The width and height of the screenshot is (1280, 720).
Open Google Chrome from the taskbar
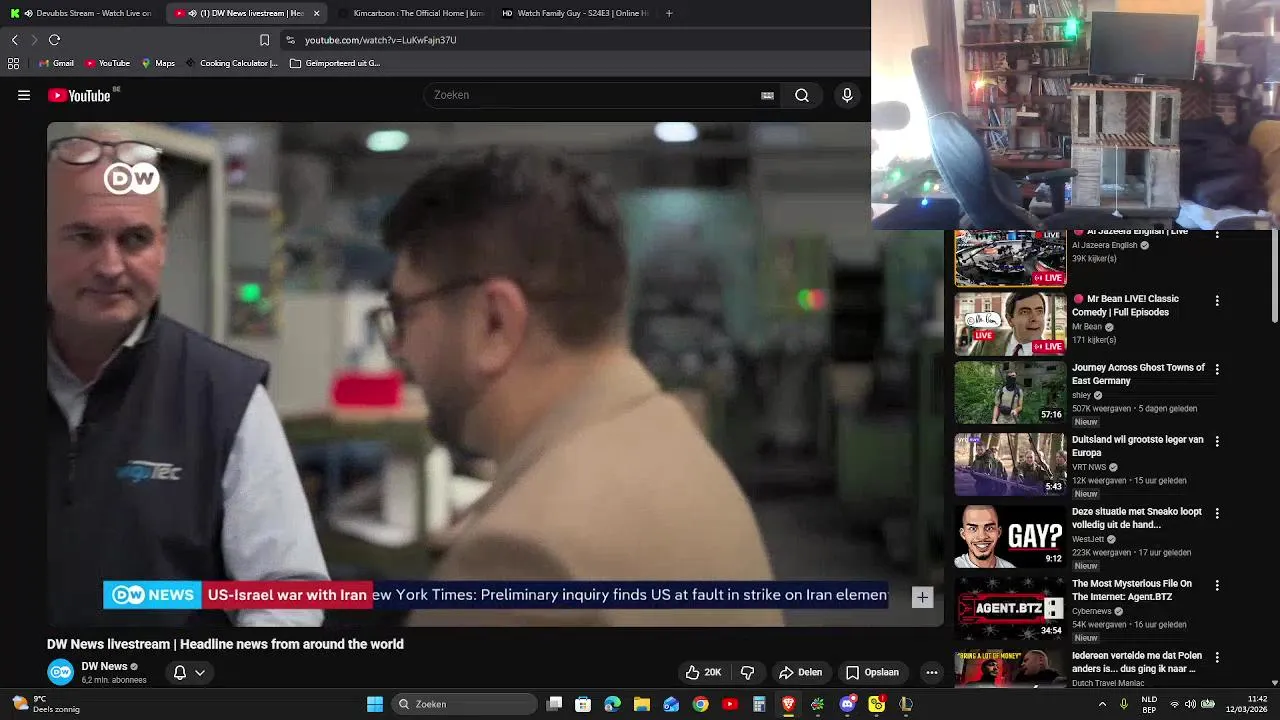click(x=701, y=704)
